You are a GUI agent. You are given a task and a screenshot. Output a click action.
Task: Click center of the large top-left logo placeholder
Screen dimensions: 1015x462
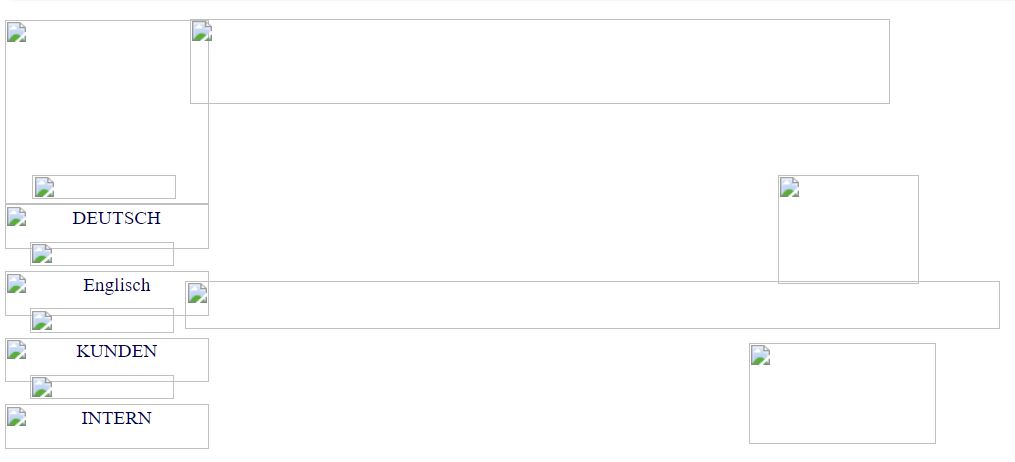[107, 100]
